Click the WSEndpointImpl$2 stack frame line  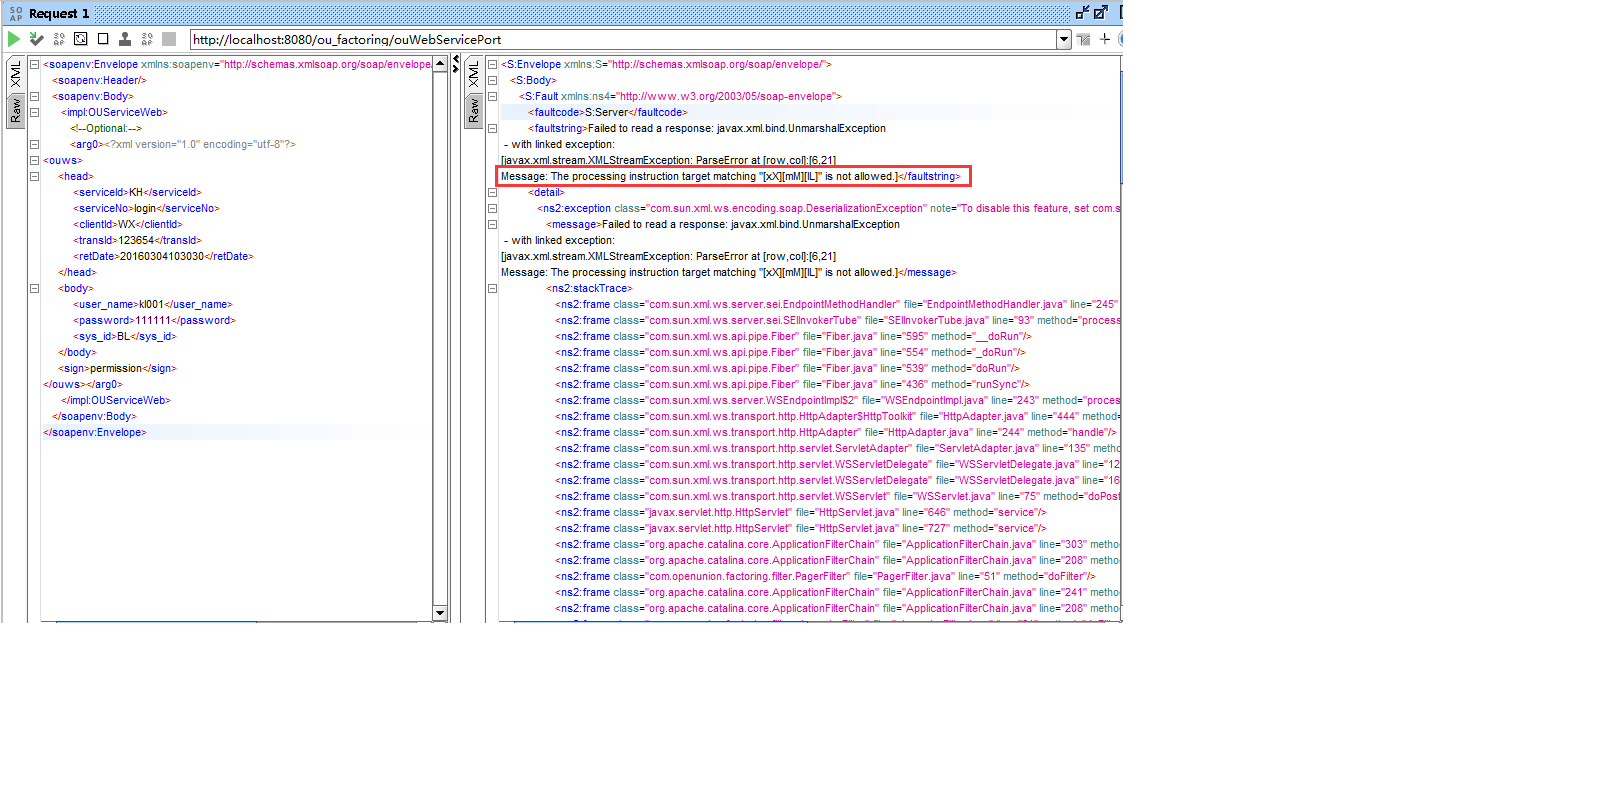pyautogui.click(x=838, y=400)
